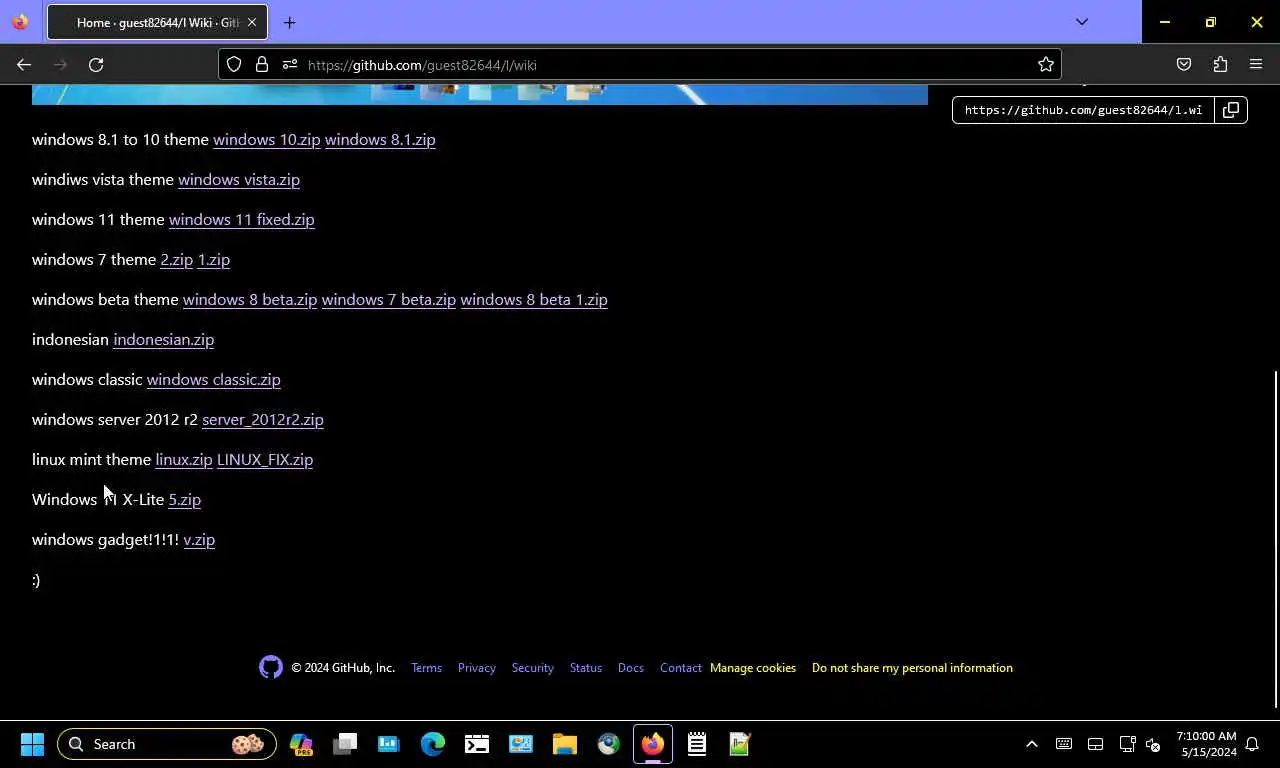The image size is (1280, 768).
Task: Select the Home wiki browser tab
Action: [x=157, y=22]
